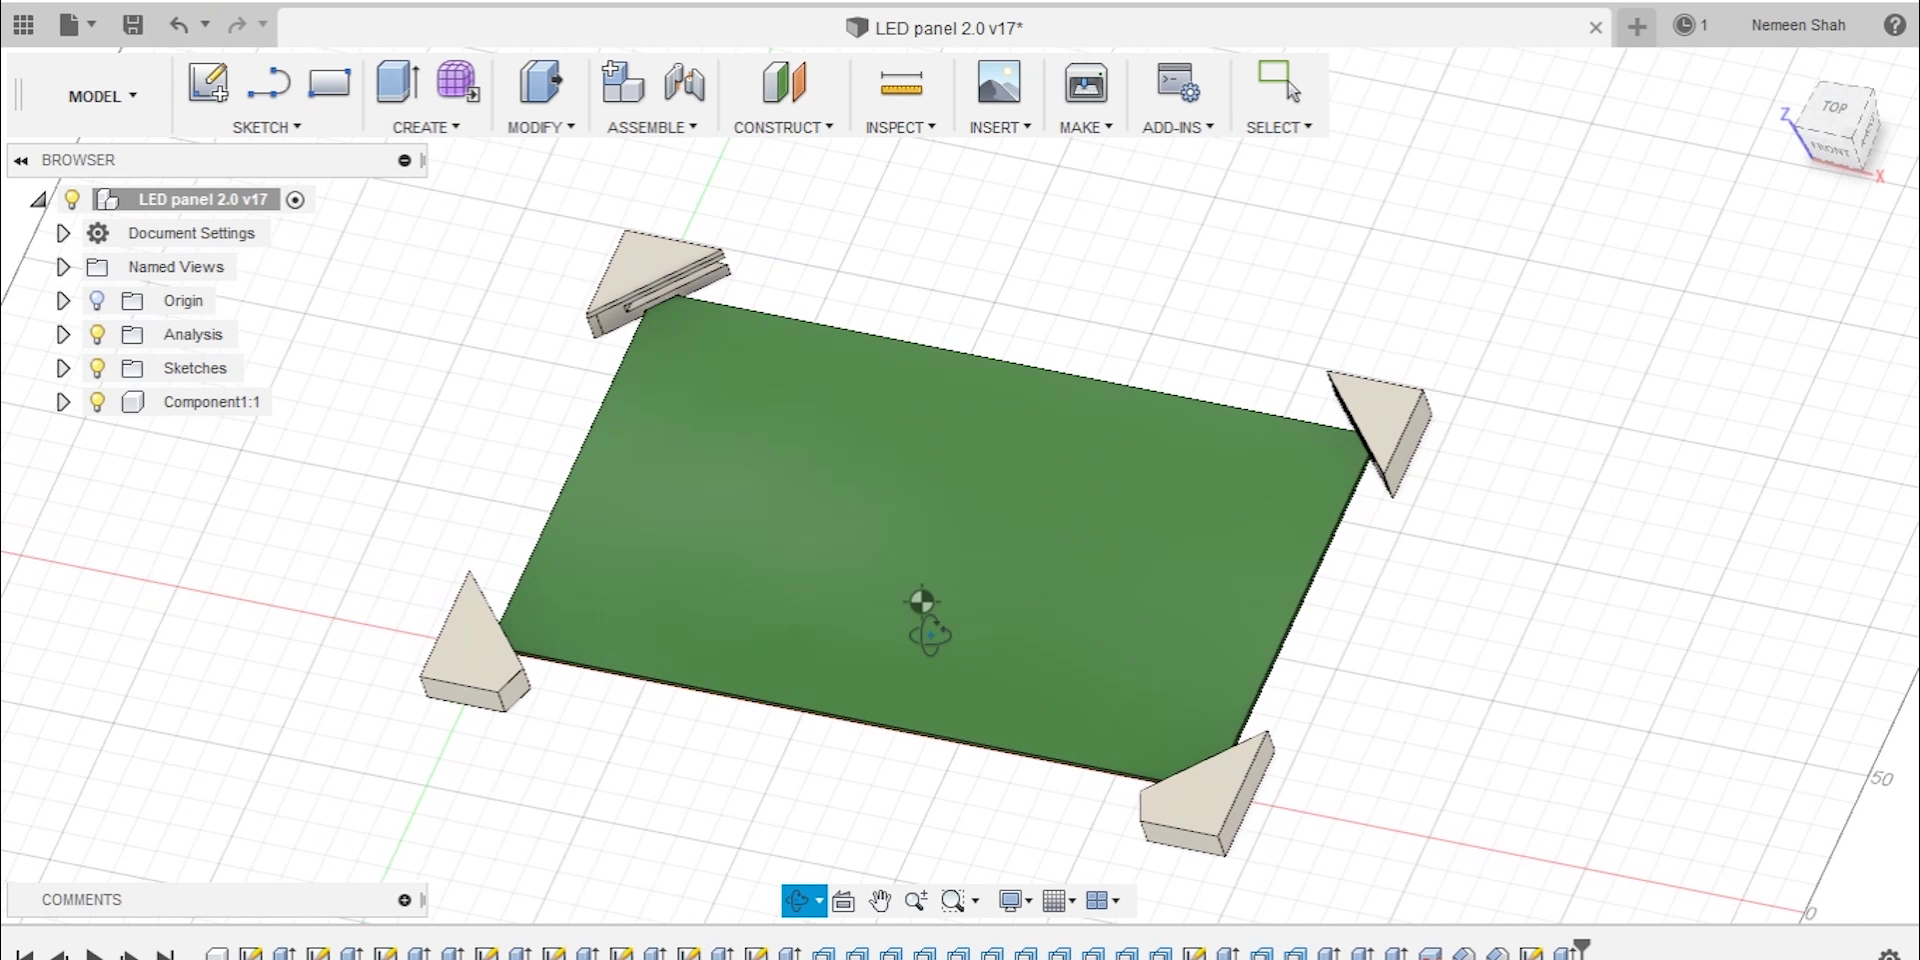
Task: Expand the Analysis folder
Action: (x=63, y=334)
